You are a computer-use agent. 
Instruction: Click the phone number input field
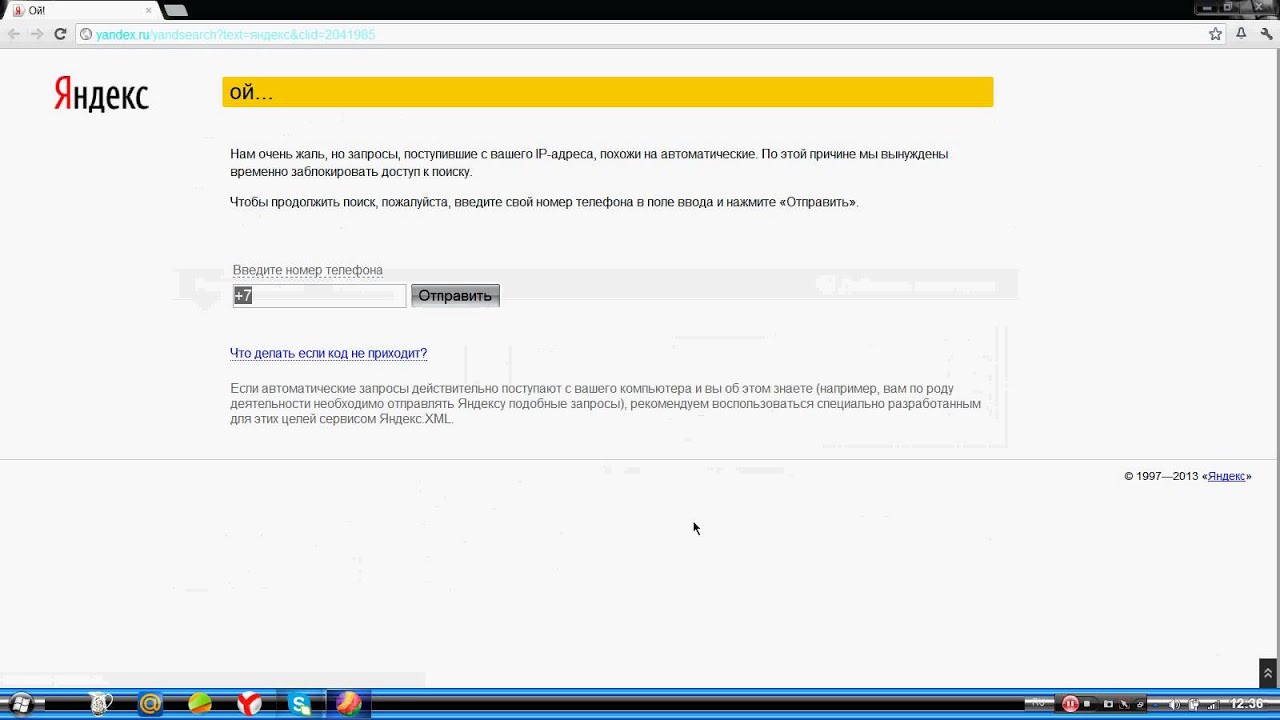319,296
